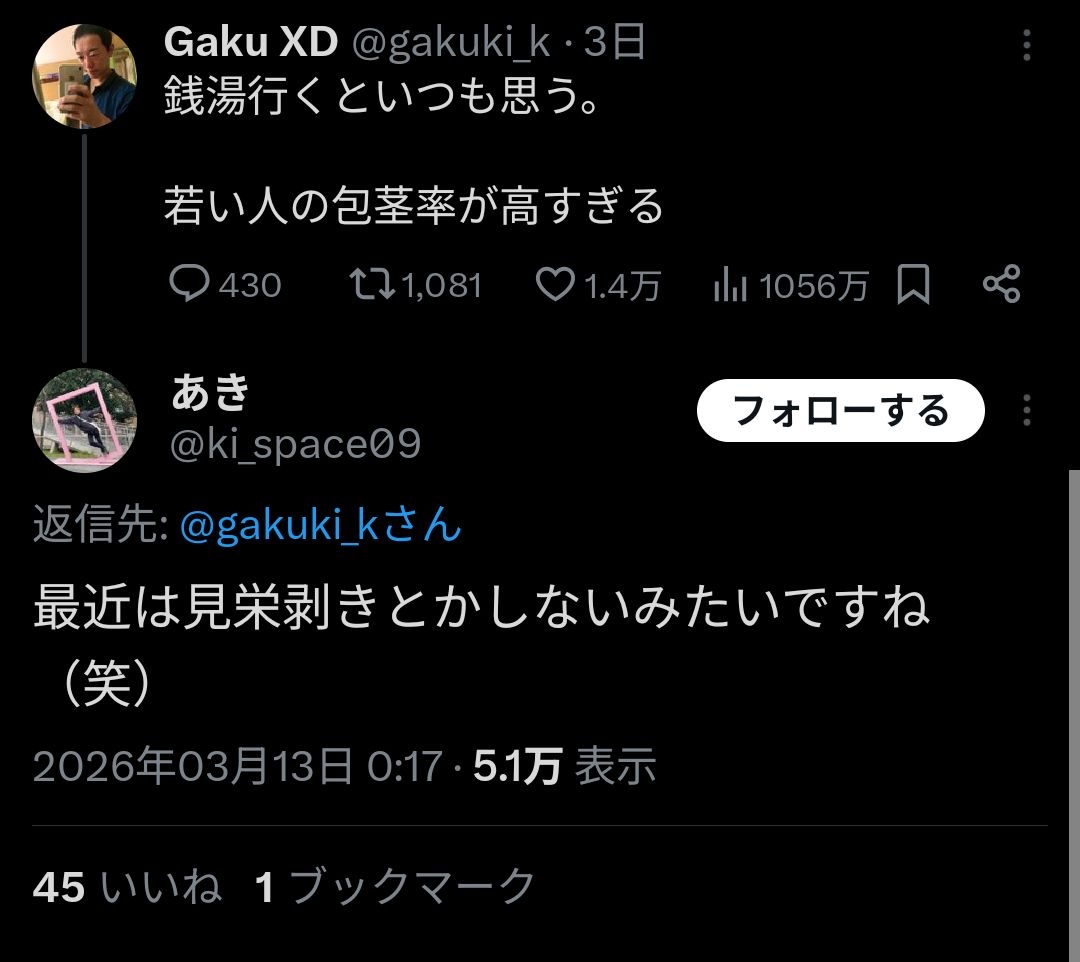Click the 1 ブックマーク count

[395, 886]
